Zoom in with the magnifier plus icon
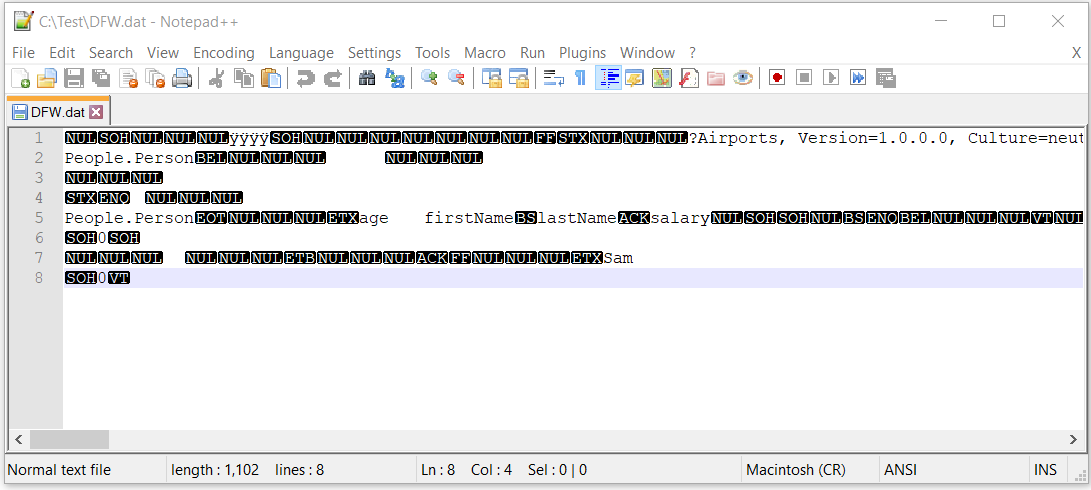1091x490 pixels. [x=429, y=78]
